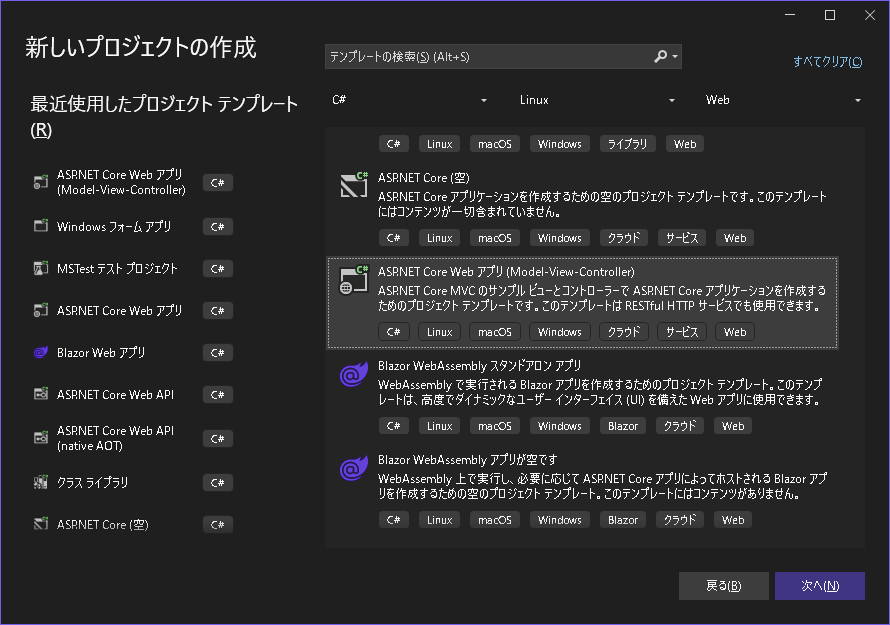The width and height of the screenshot is (890, 625).
Task: Click the search magnifier icon
Action: point(660,56)
